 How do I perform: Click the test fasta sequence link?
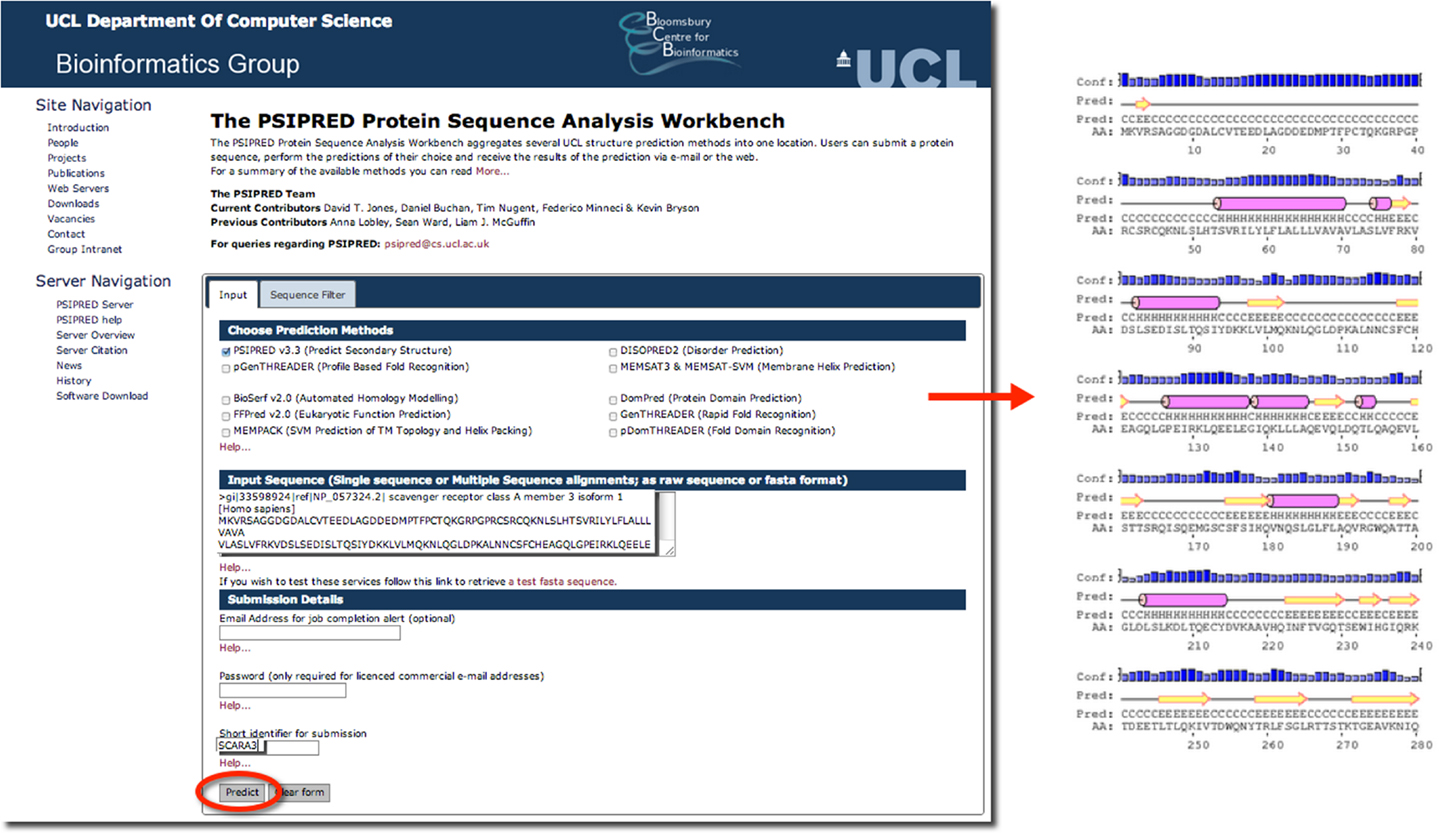coord(562,581)
